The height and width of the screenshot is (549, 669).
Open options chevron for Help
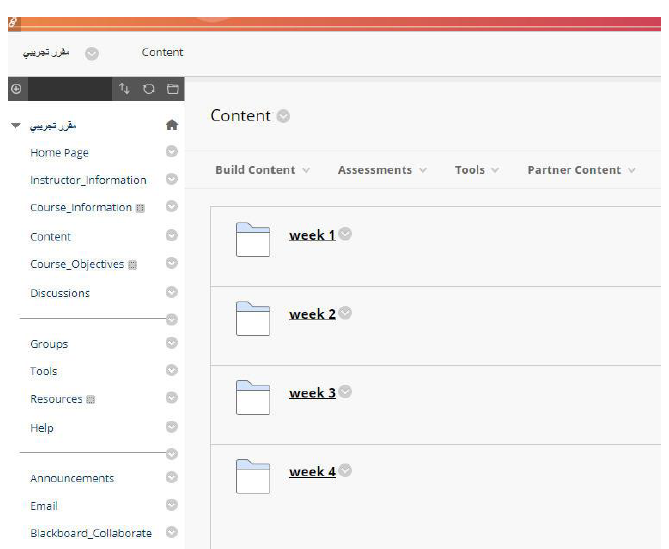pos(172,427)
